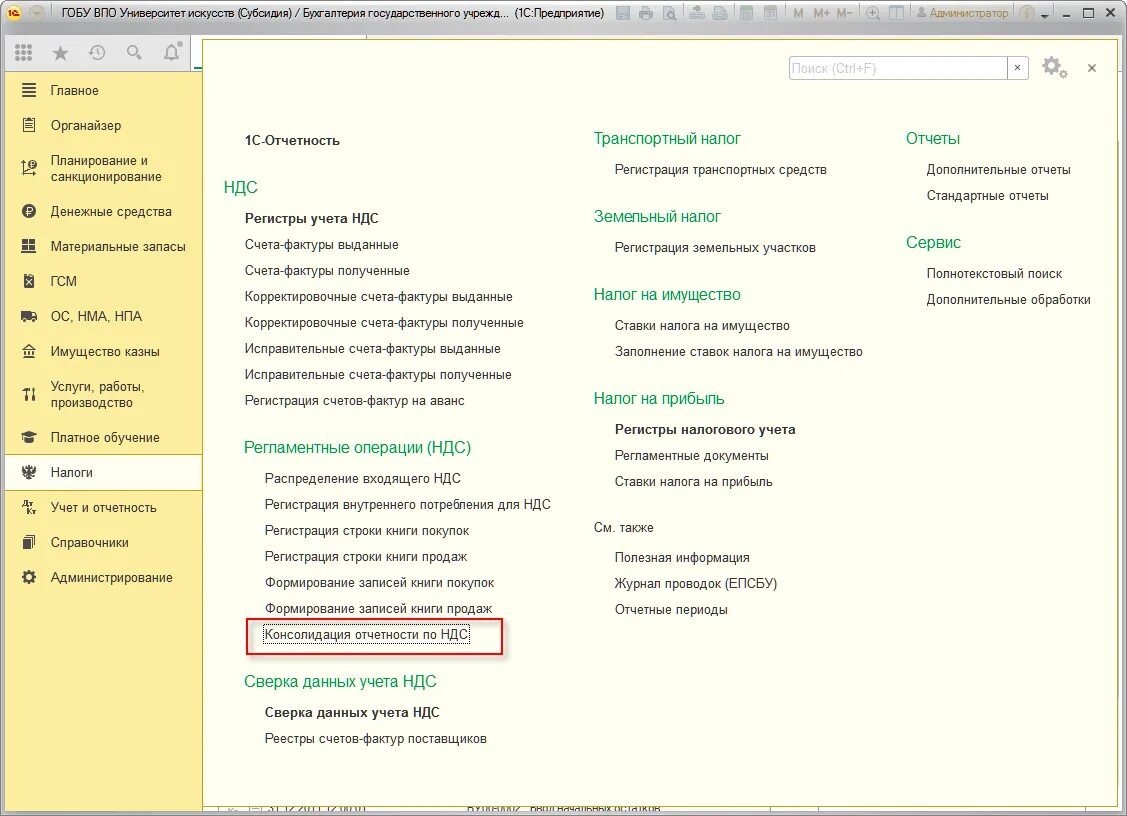Click the information icon in the title bar
Screen dimensions: 1127x816
(1028, 13)
